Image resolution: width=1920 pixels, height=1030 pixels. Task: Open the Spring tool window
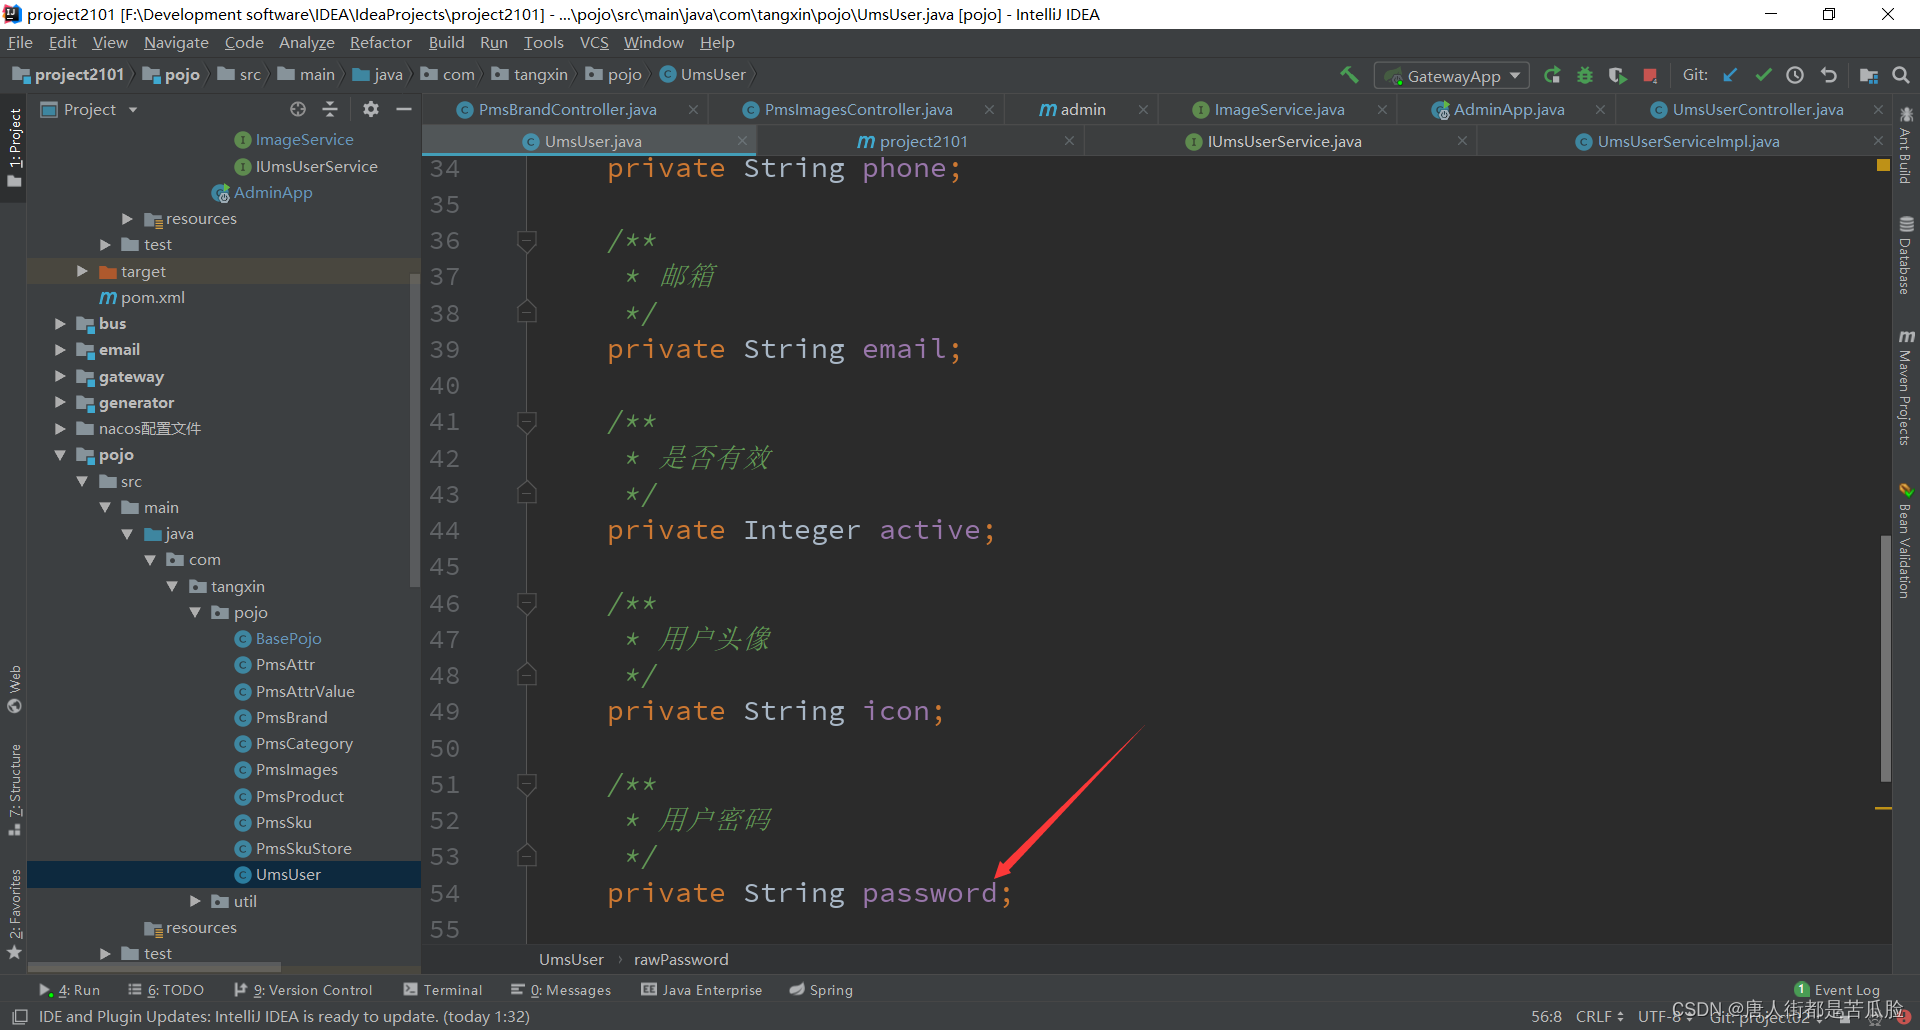(x=821, y=990)
